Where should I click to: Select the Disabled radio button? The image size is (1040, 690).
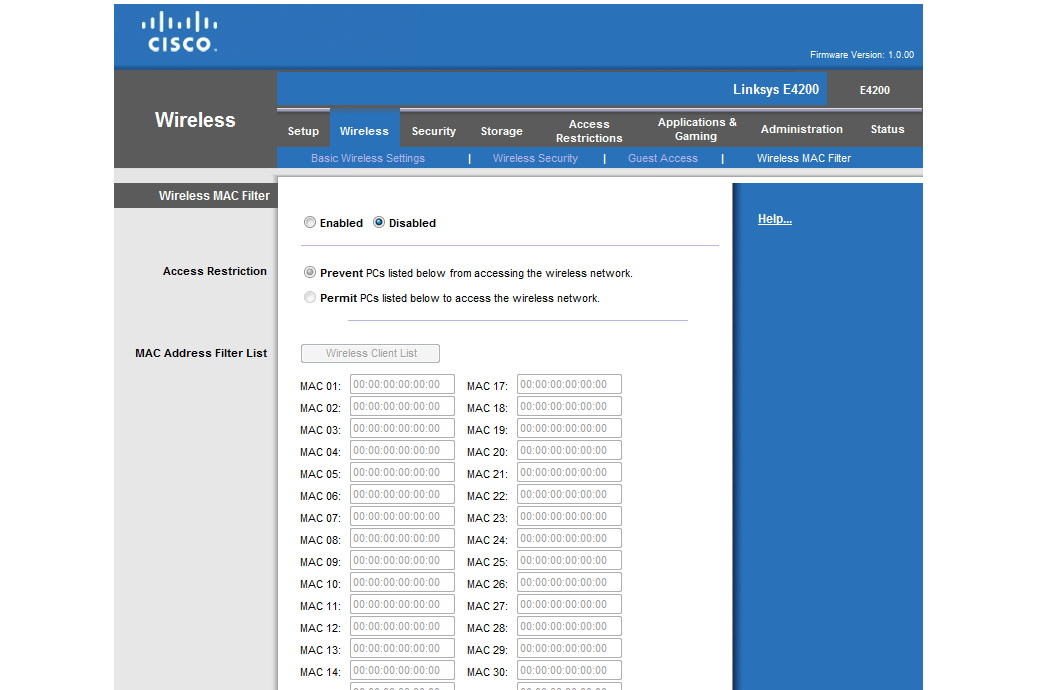click(379, 223)
